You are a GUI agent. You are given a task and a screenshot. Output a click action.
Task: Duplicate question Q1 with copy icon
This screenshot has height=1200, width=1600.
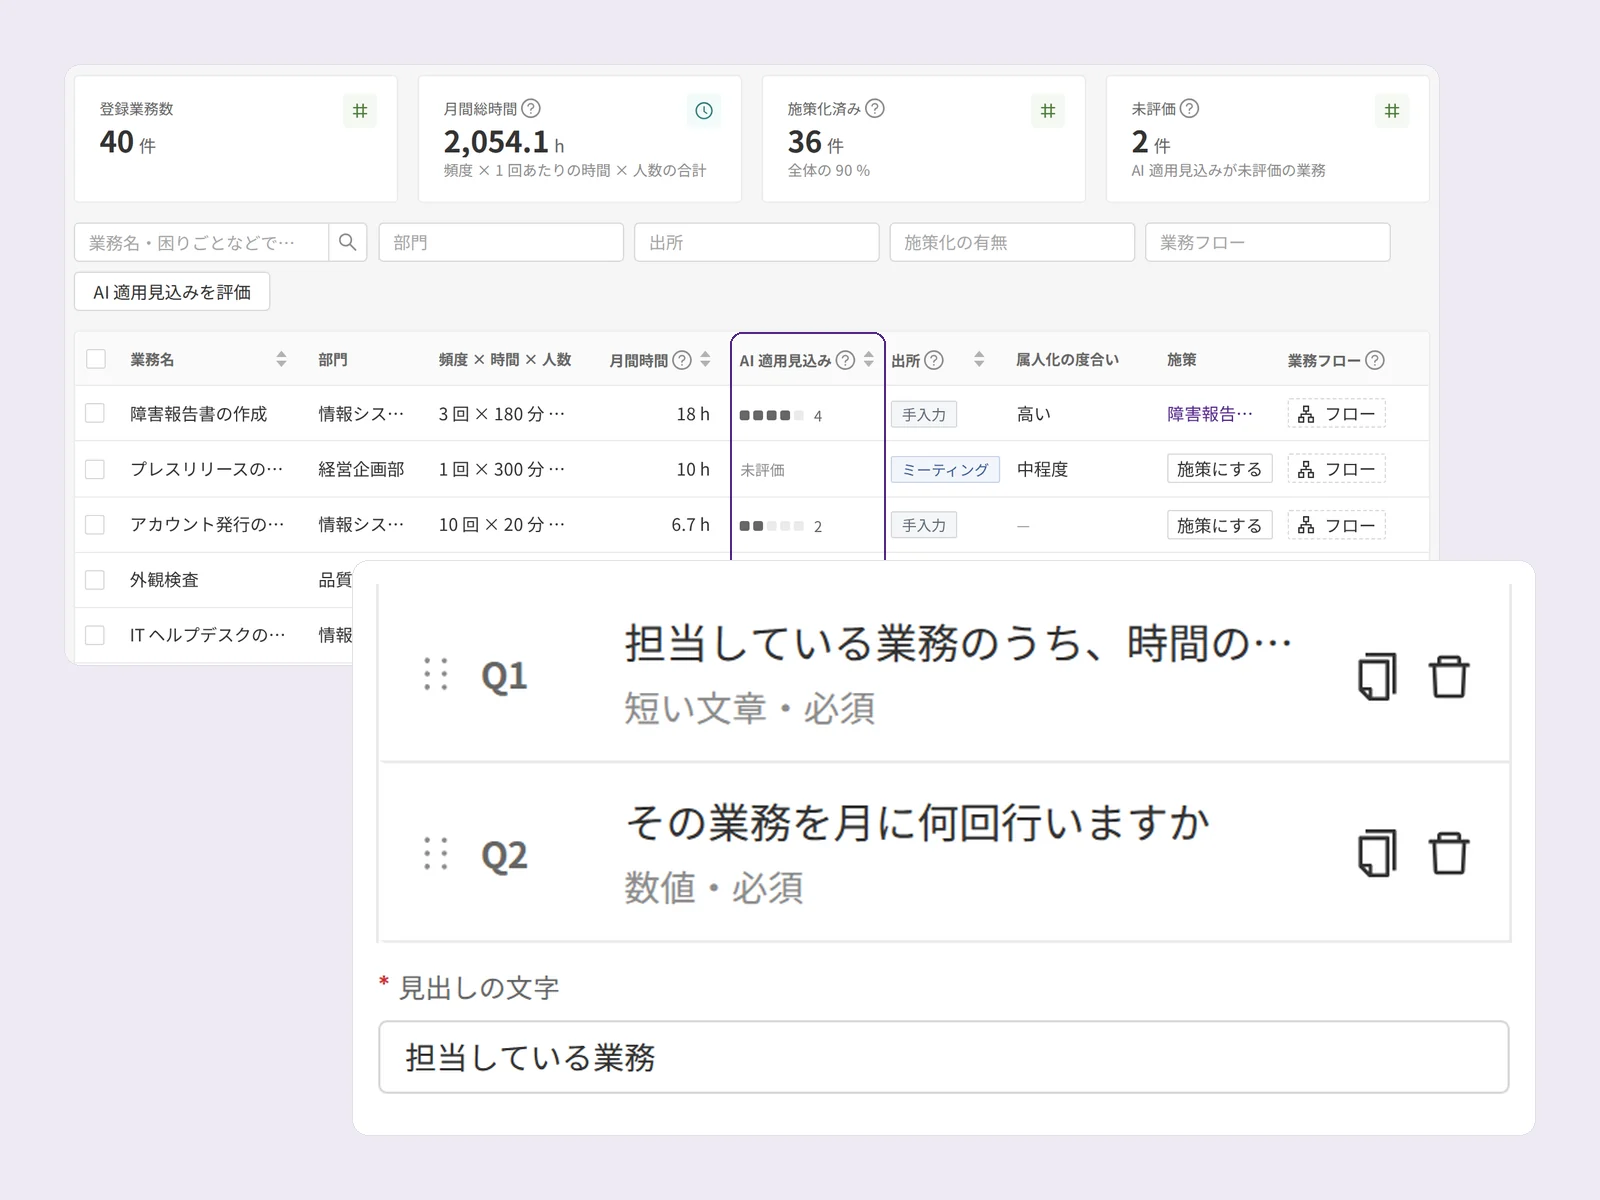click(x=1377, y=677)
